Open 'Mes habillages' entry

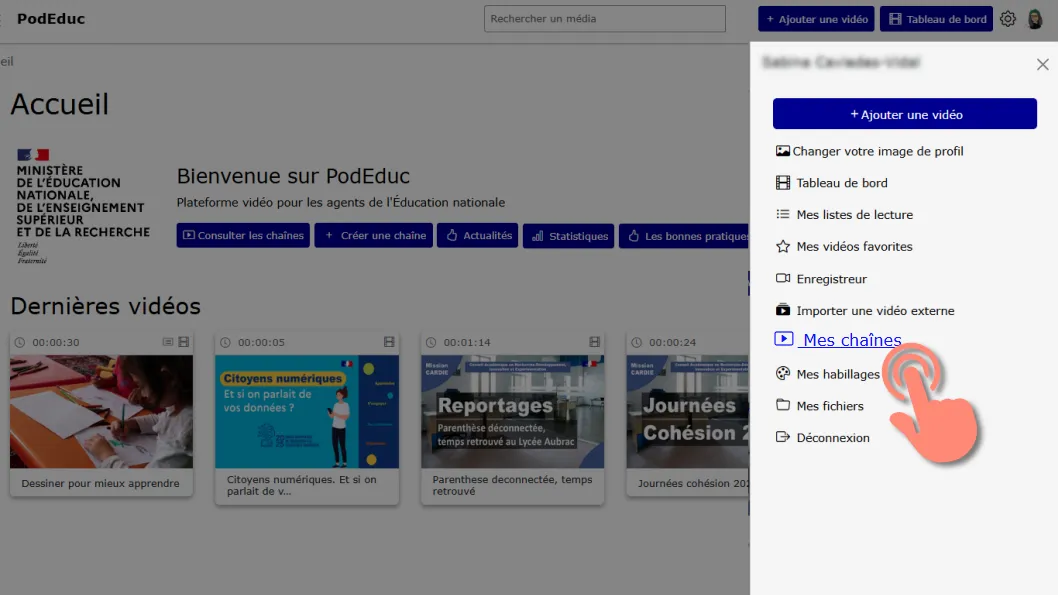(838, 374)
